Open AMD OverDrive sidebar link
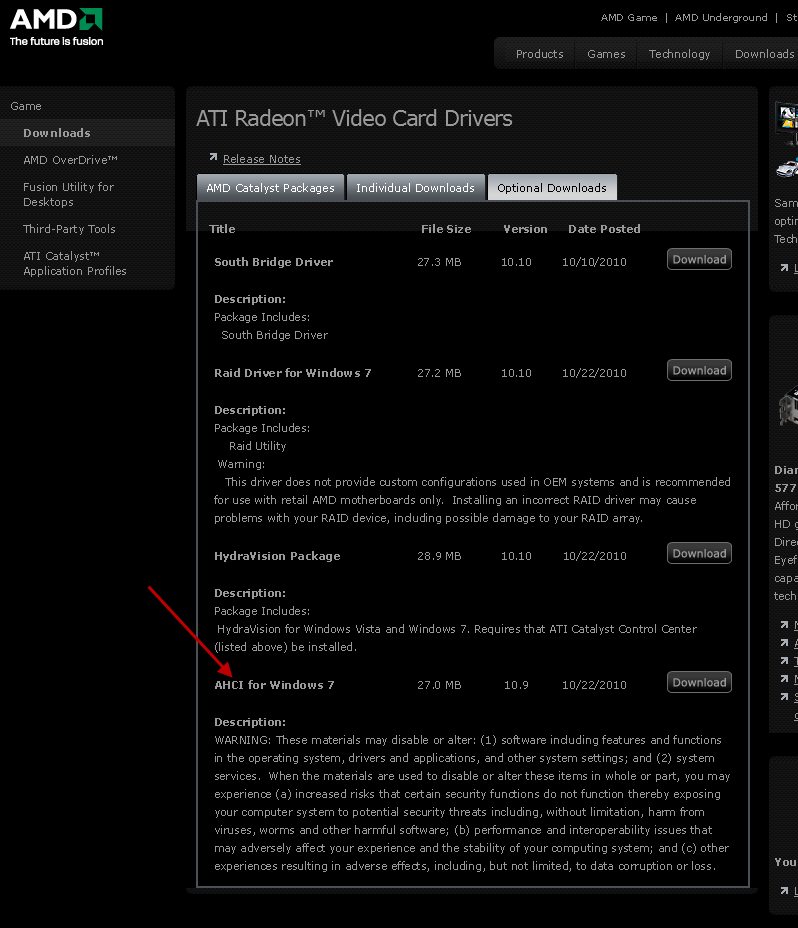The height and width of the screenshot is (928, 798). [70, 160]
